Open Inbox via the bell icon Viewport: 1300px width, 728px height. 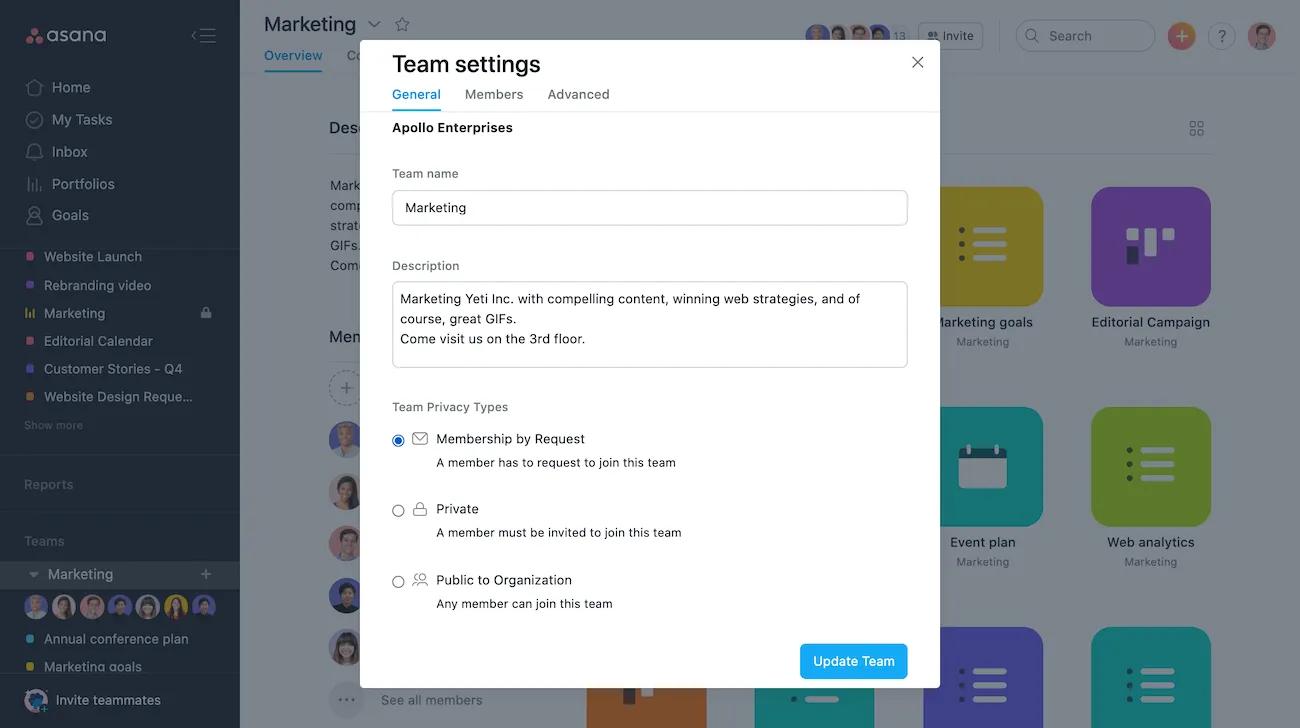[x=35, y=152]
